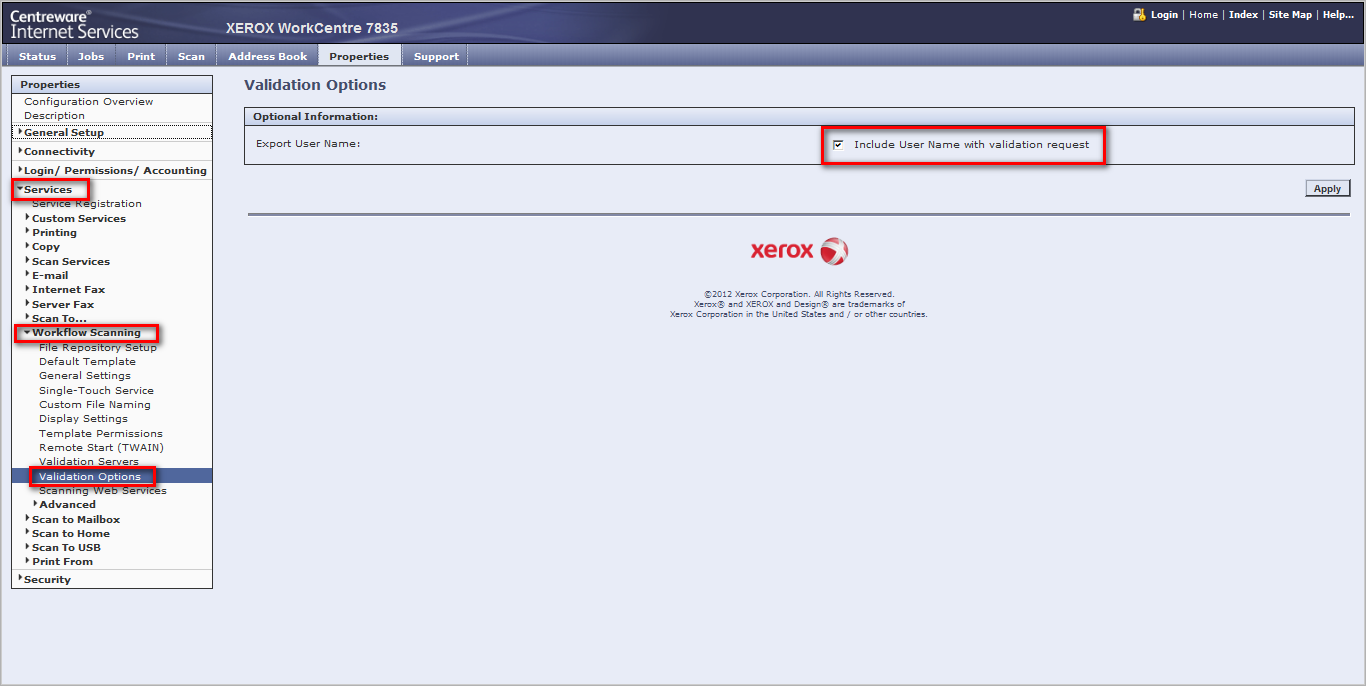Screen dimensions: 1366x686
Task: Click the Index link in header
Action: click(x=1243, y=15)
